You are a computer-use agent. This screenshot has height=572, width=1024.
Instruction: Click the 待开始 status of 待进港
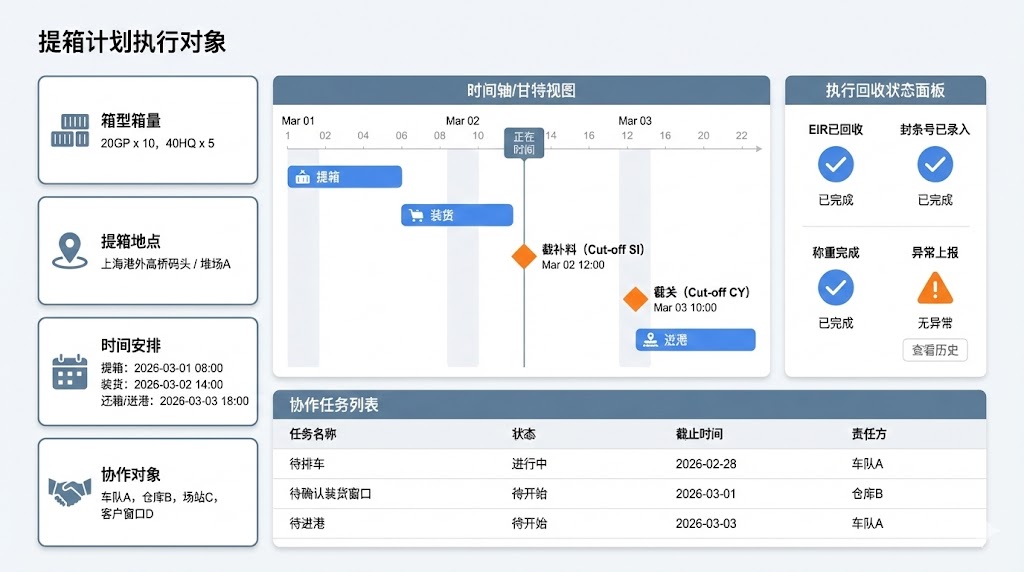[x=529, y=523]
